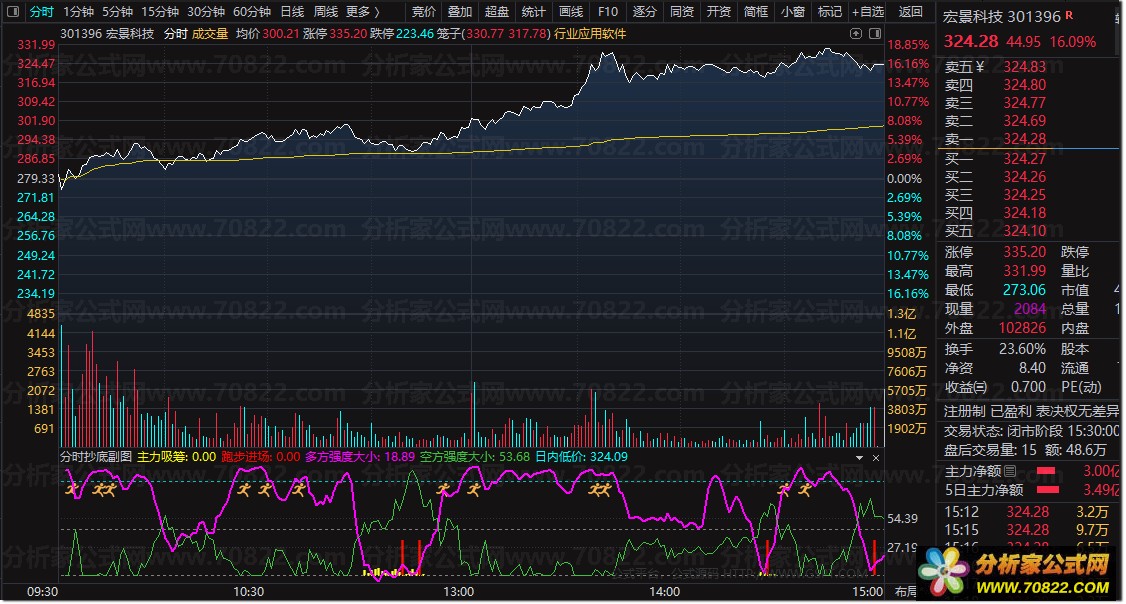The width and height of the screenshot is (1126, 604).
Task: Toggle the 简框 simple frame mode
Action: click(755, 11)
